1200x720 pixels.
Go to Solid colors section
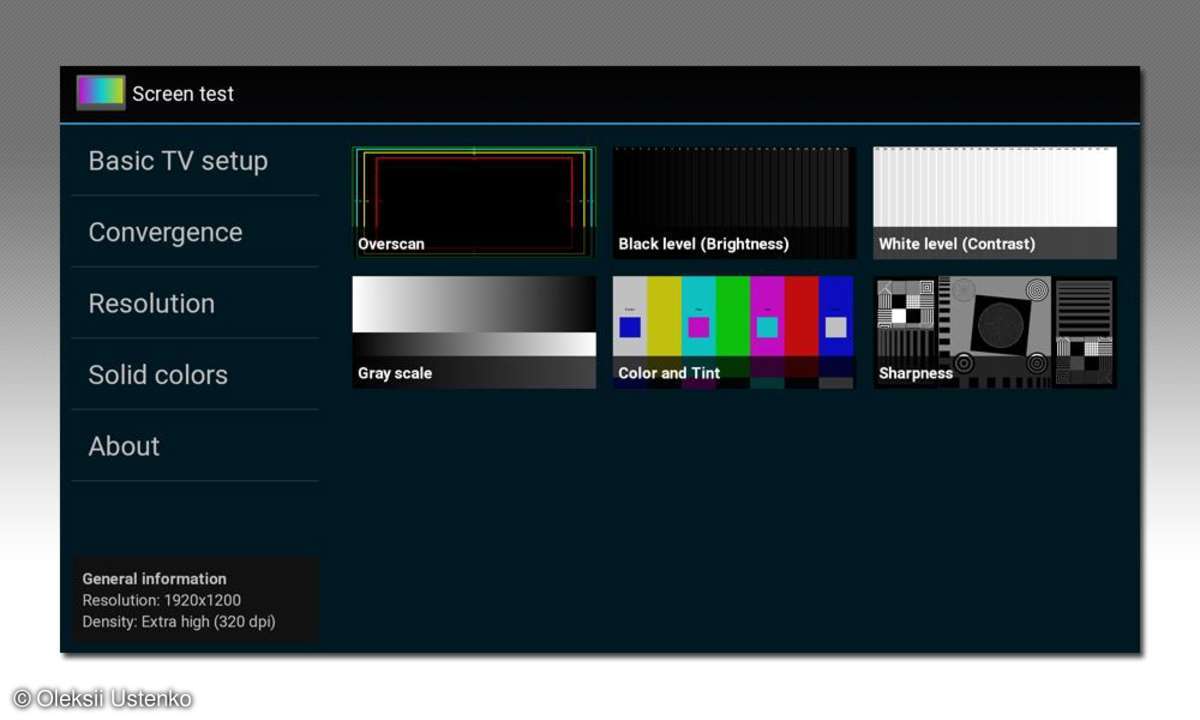[x=195, y=374]
